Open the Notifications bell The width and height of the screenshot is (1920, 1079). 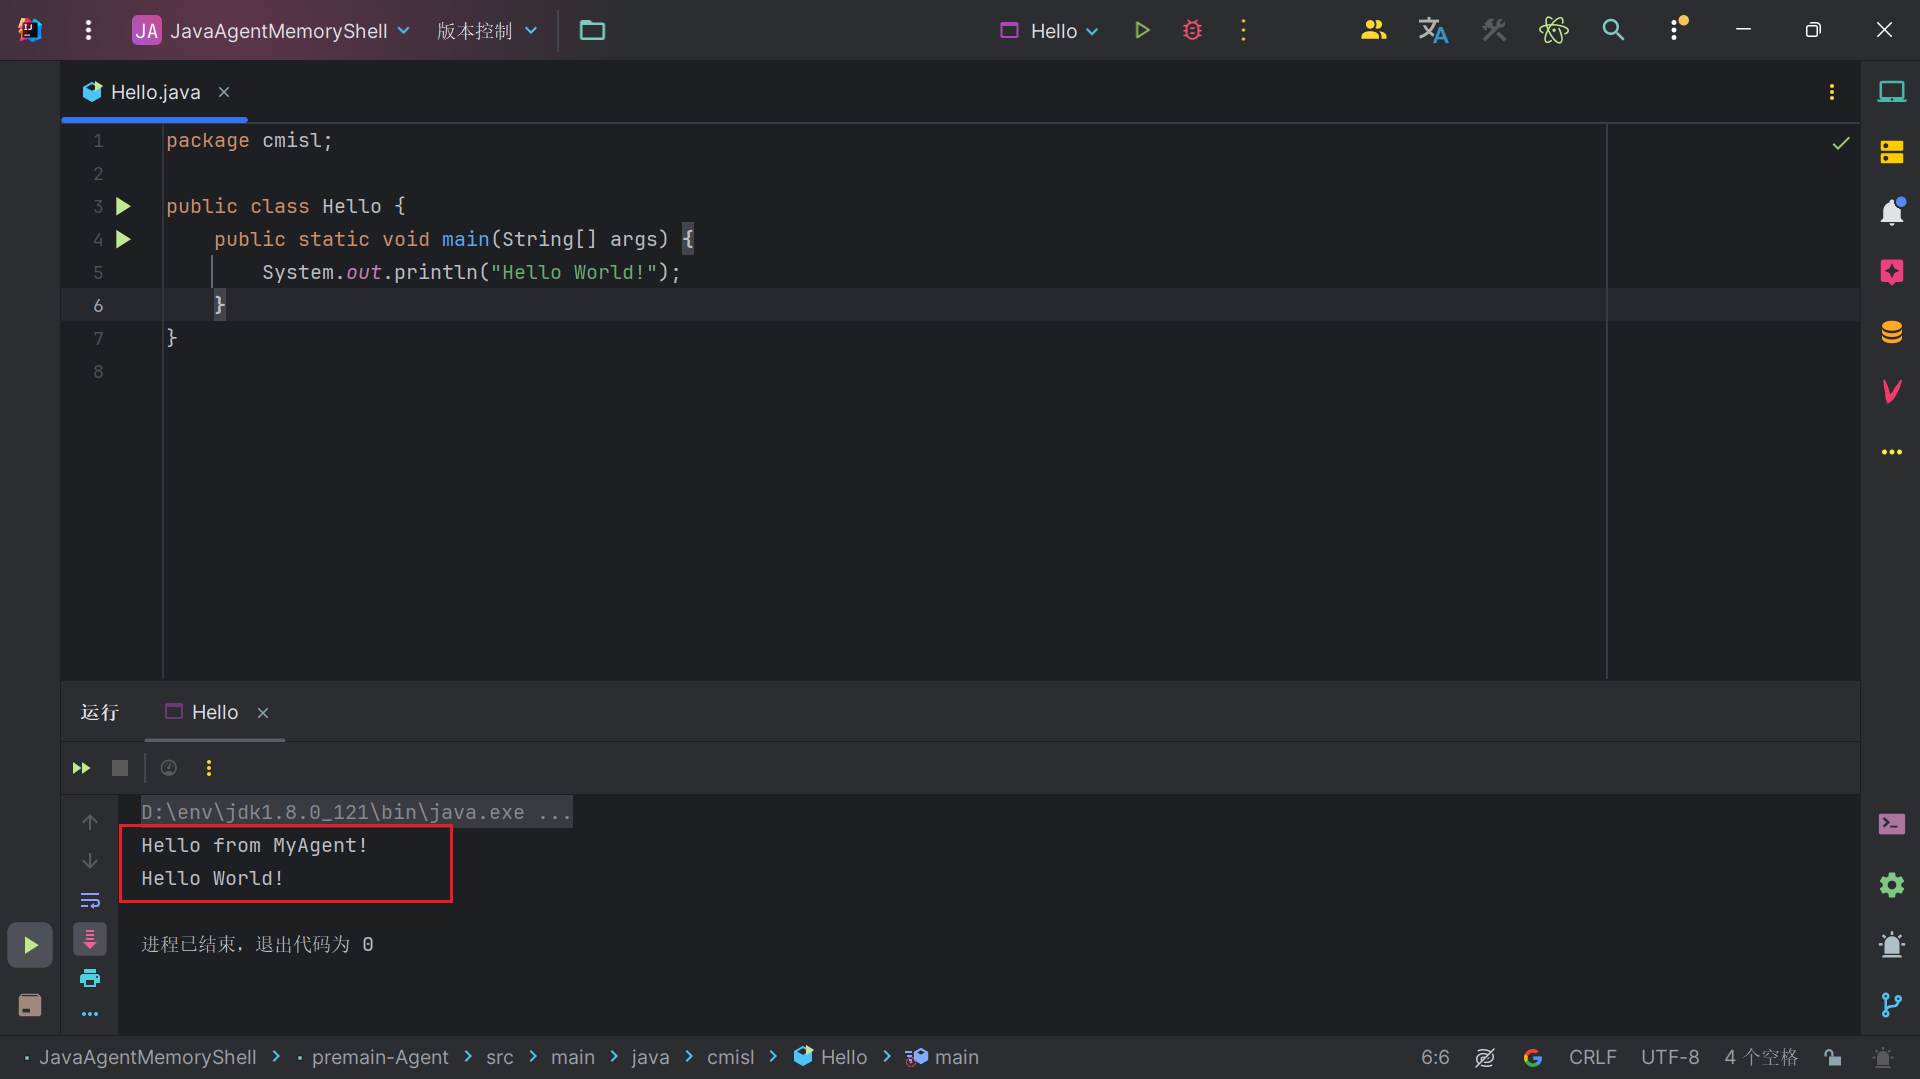click(x=1891, y=212)
